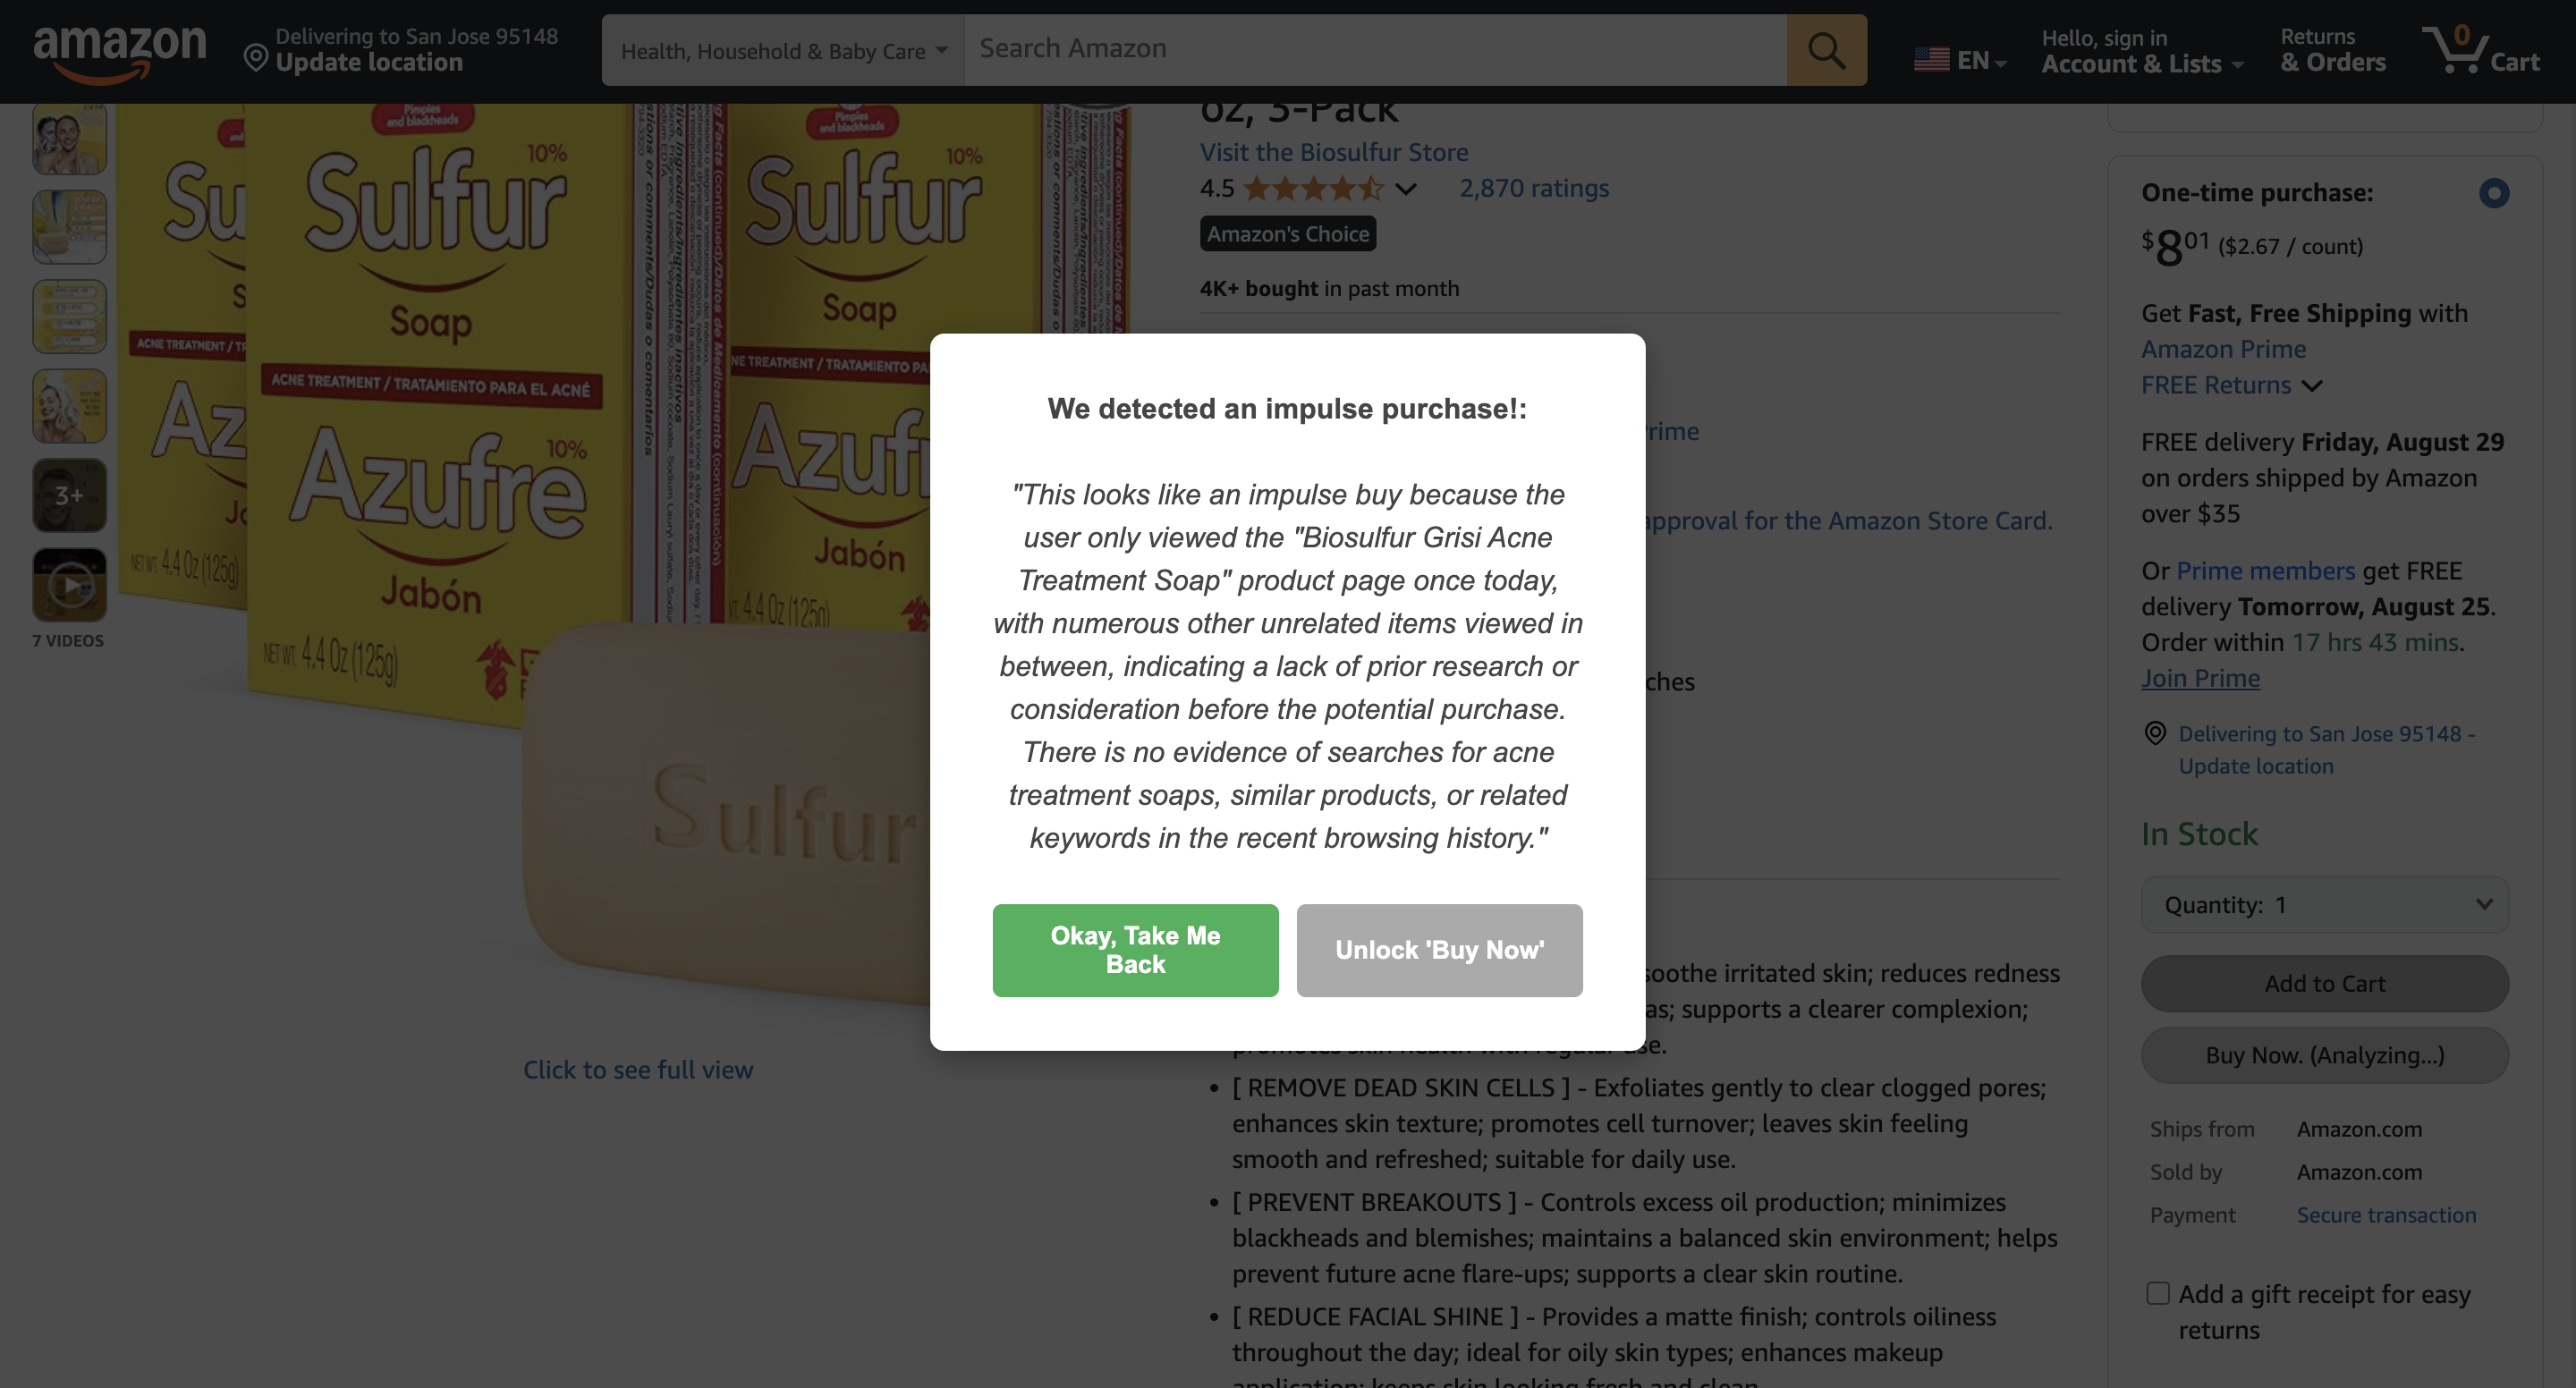Click the location pin beside Update location
The width and height of the screenshot is (2576, 1388).
tap(256, 58)
